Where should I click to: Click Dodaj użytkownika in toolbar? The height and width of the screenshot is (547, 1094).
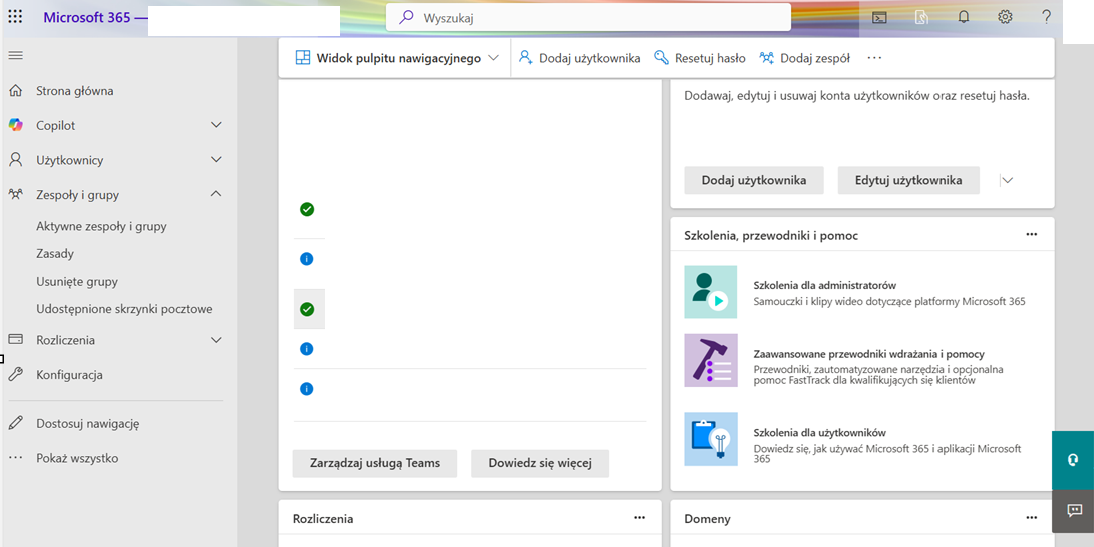point(579,58)
